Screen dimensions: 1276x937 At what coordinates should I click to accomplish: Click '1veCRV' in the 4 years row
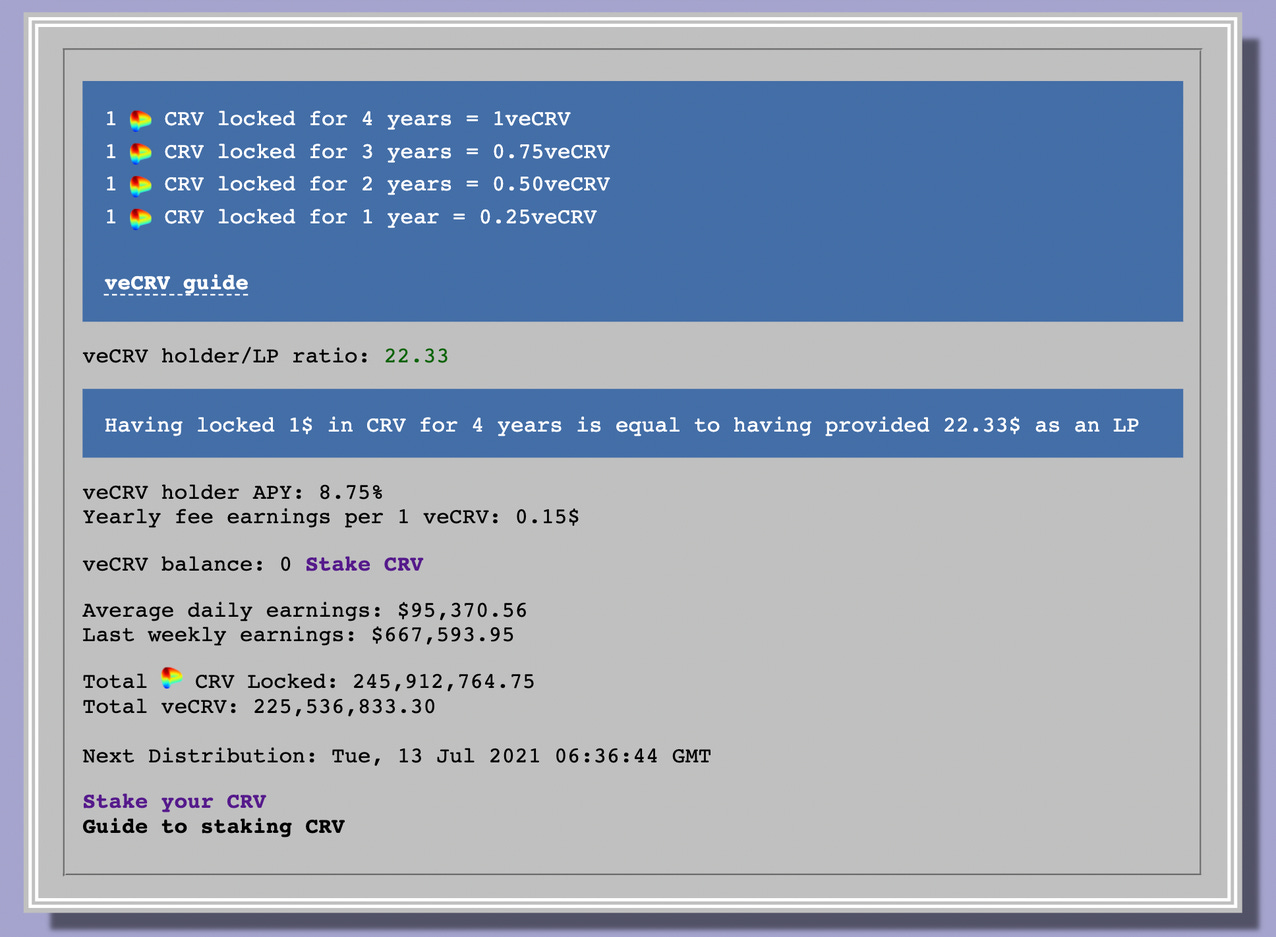tap(531, 119)
